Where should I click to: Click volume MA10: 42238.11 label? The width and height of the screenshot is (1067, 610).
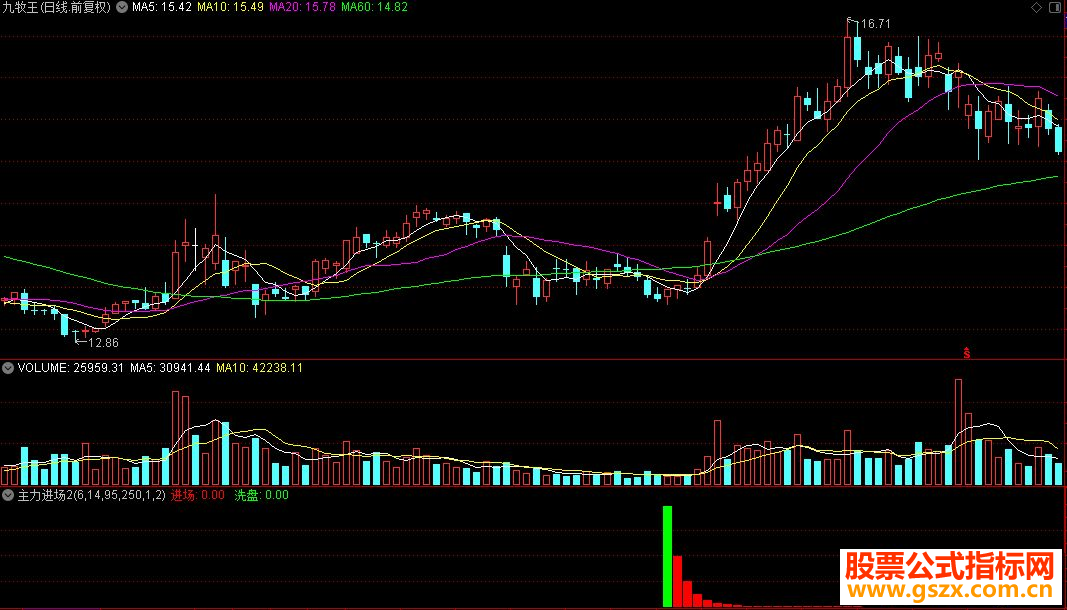pos(259,368)
